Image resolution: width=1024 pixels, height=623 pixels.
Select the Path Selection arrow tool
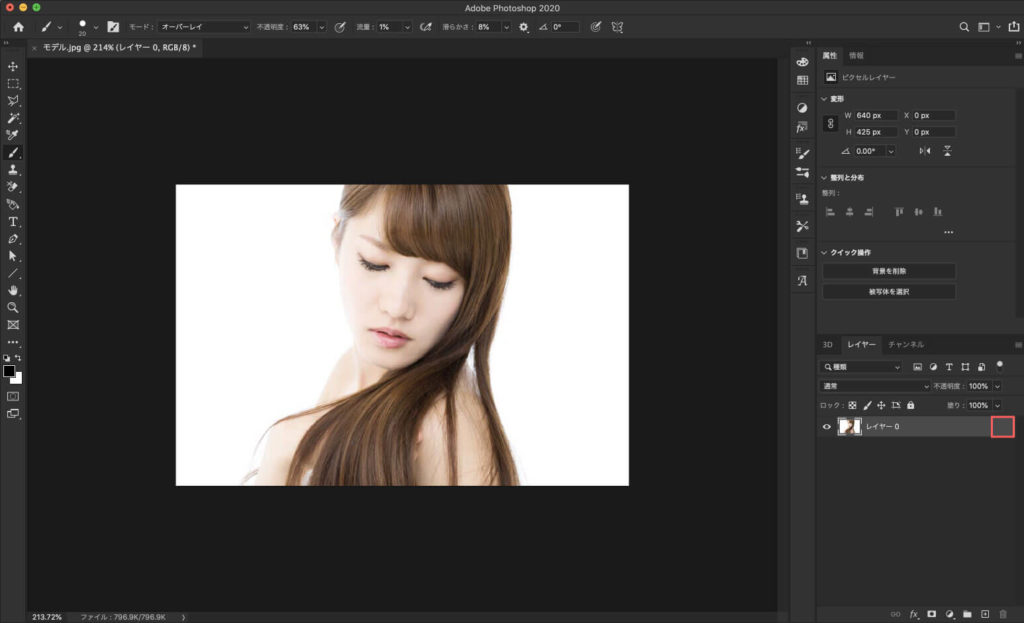point(13,256)
